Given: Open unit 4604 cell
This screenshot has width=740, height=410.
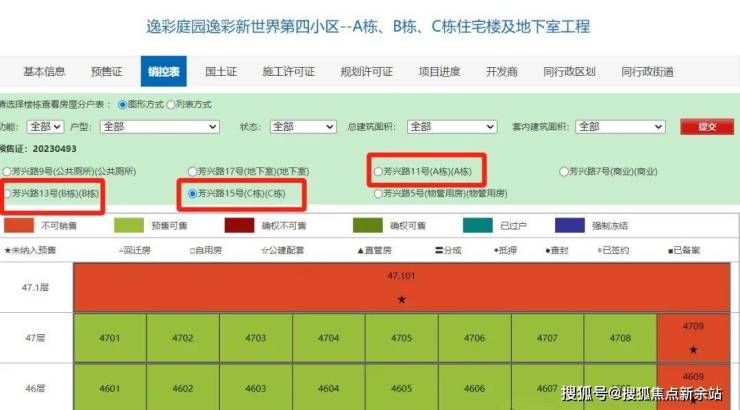Looking at the screenshot, I should click(328, 387).
